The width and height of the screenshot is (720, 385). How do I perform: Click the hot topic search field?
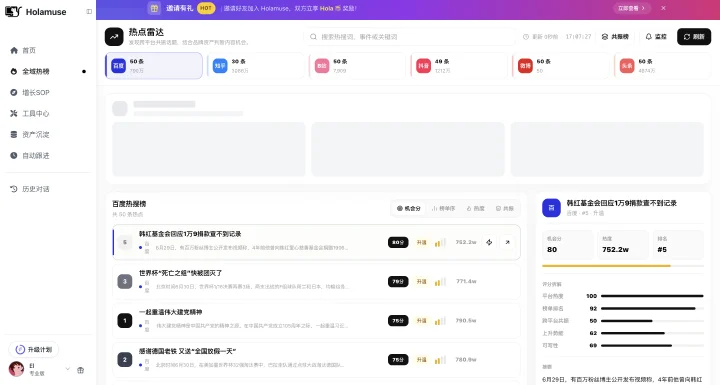point(410,37)
